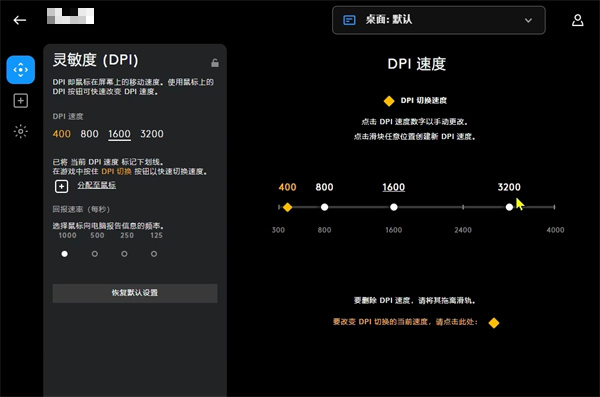The image size is (600, 397).
Task: Select 3200 in left DPI speed list
Action: coord(152,134)
